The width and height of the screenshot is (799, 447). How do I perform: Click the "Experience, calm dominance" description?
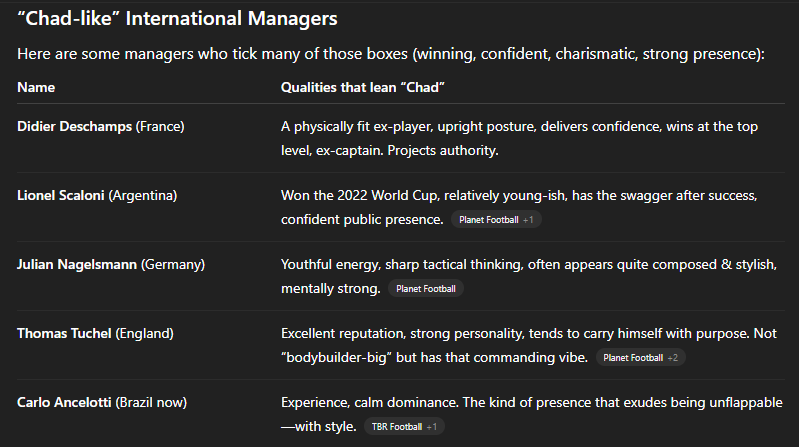click(x=530, y=402)
